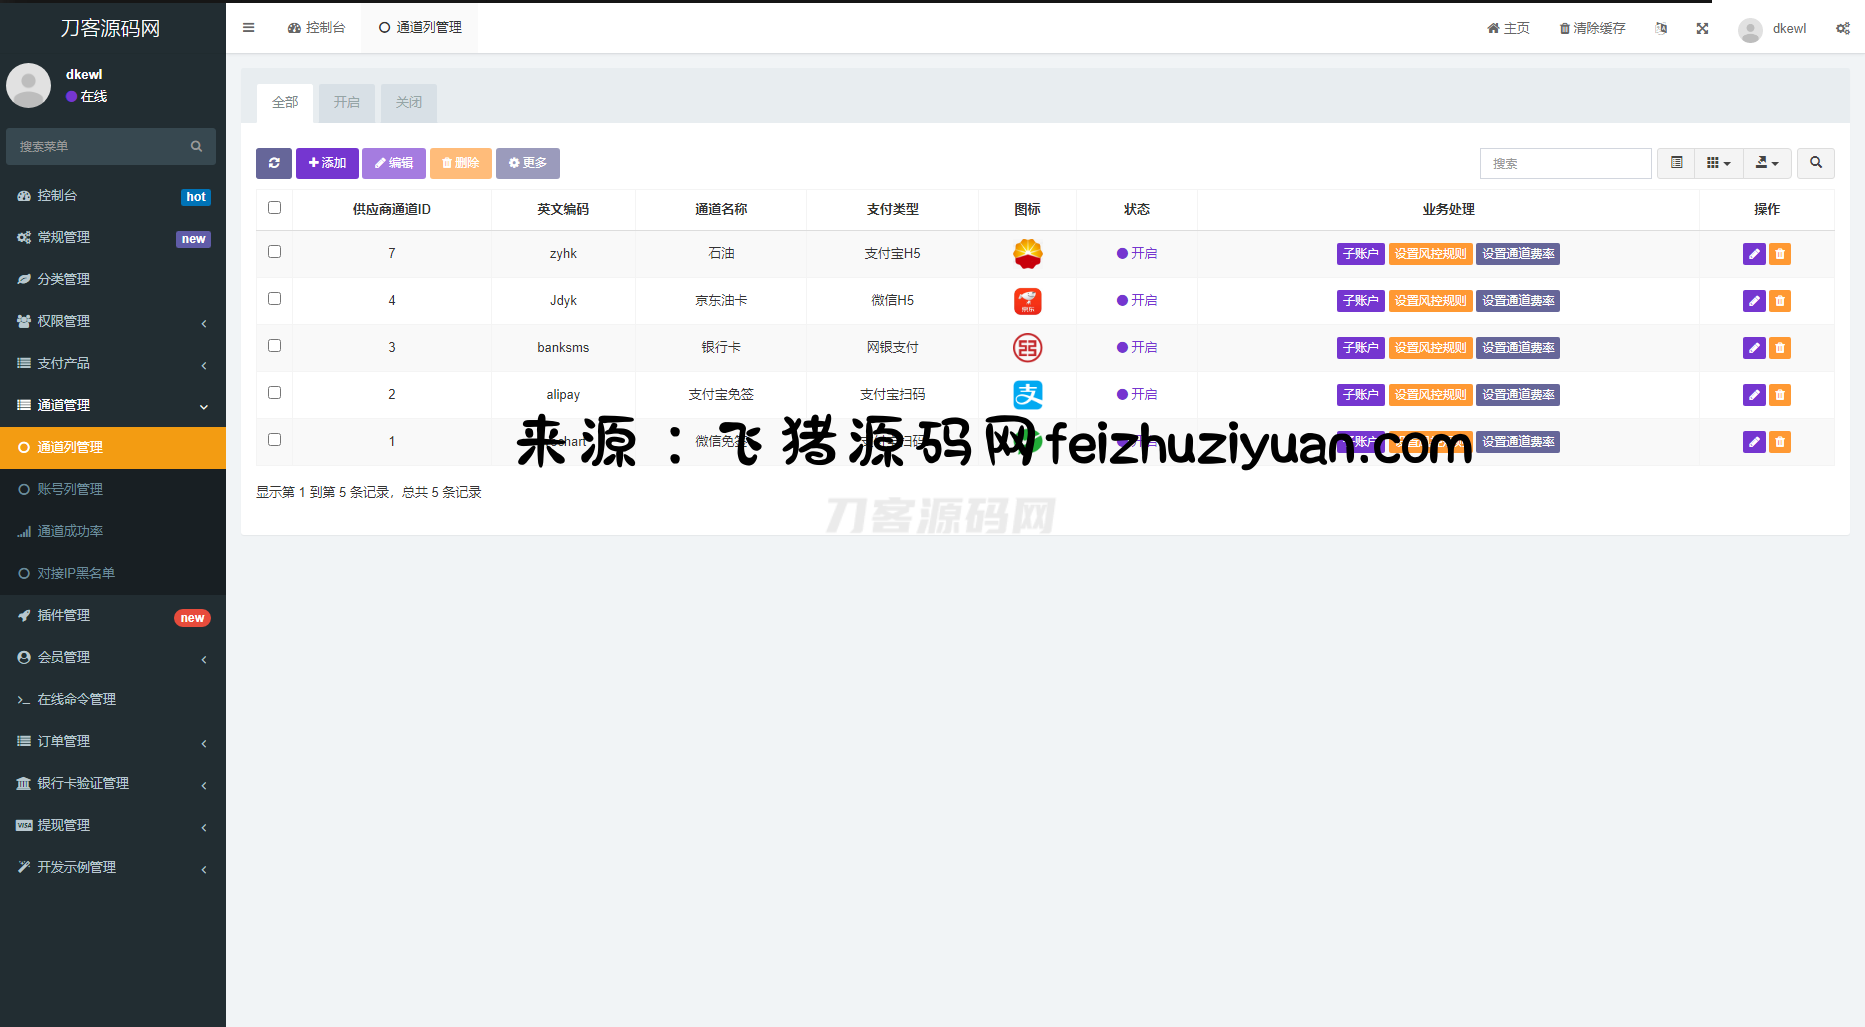Open the column visibility grid dropdown

[1718, 163]
